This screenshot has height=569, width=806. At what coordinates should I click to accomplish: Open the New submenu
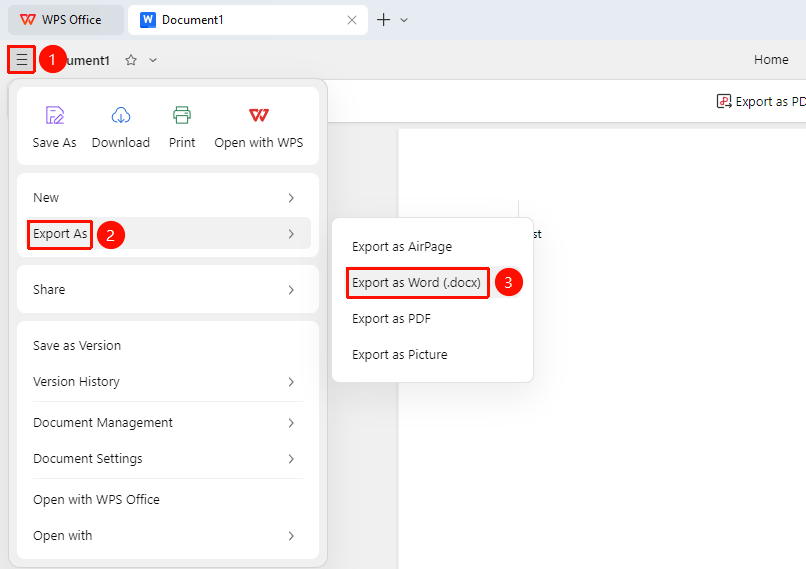[x=168, y=198]
